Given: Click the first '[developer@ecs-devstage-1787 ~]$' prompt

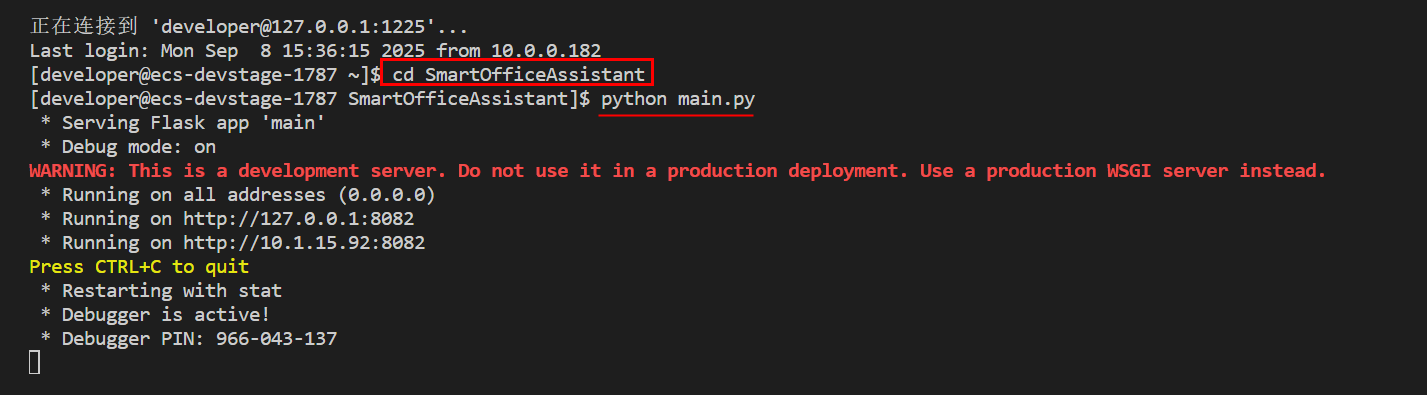Looking at the screenshot, I should (204, 75).
